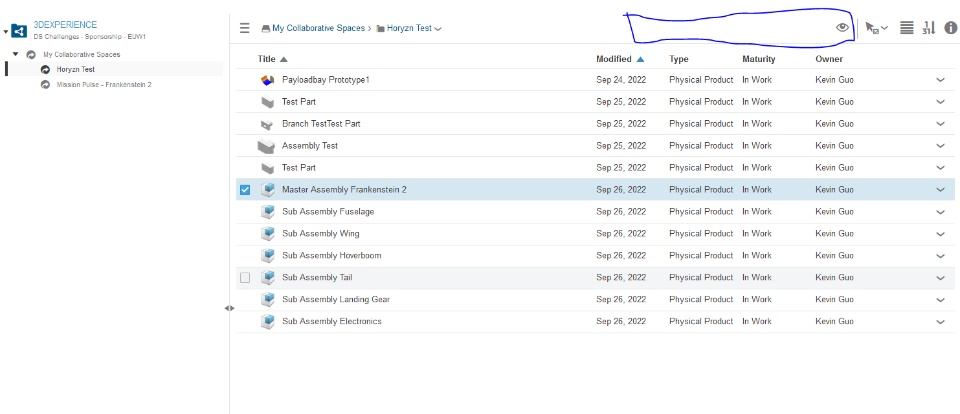Sort by the Modified column header

click(x=614, y=59)
